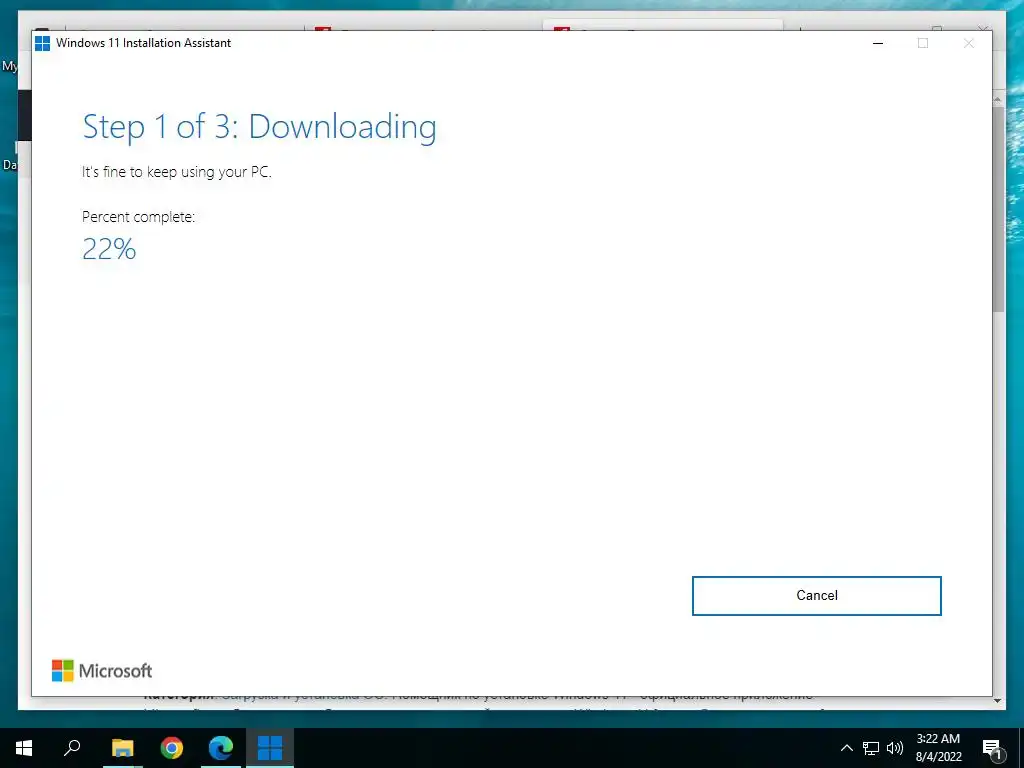Click the 22% percent complete value
1024x768 pixels.
109,249
